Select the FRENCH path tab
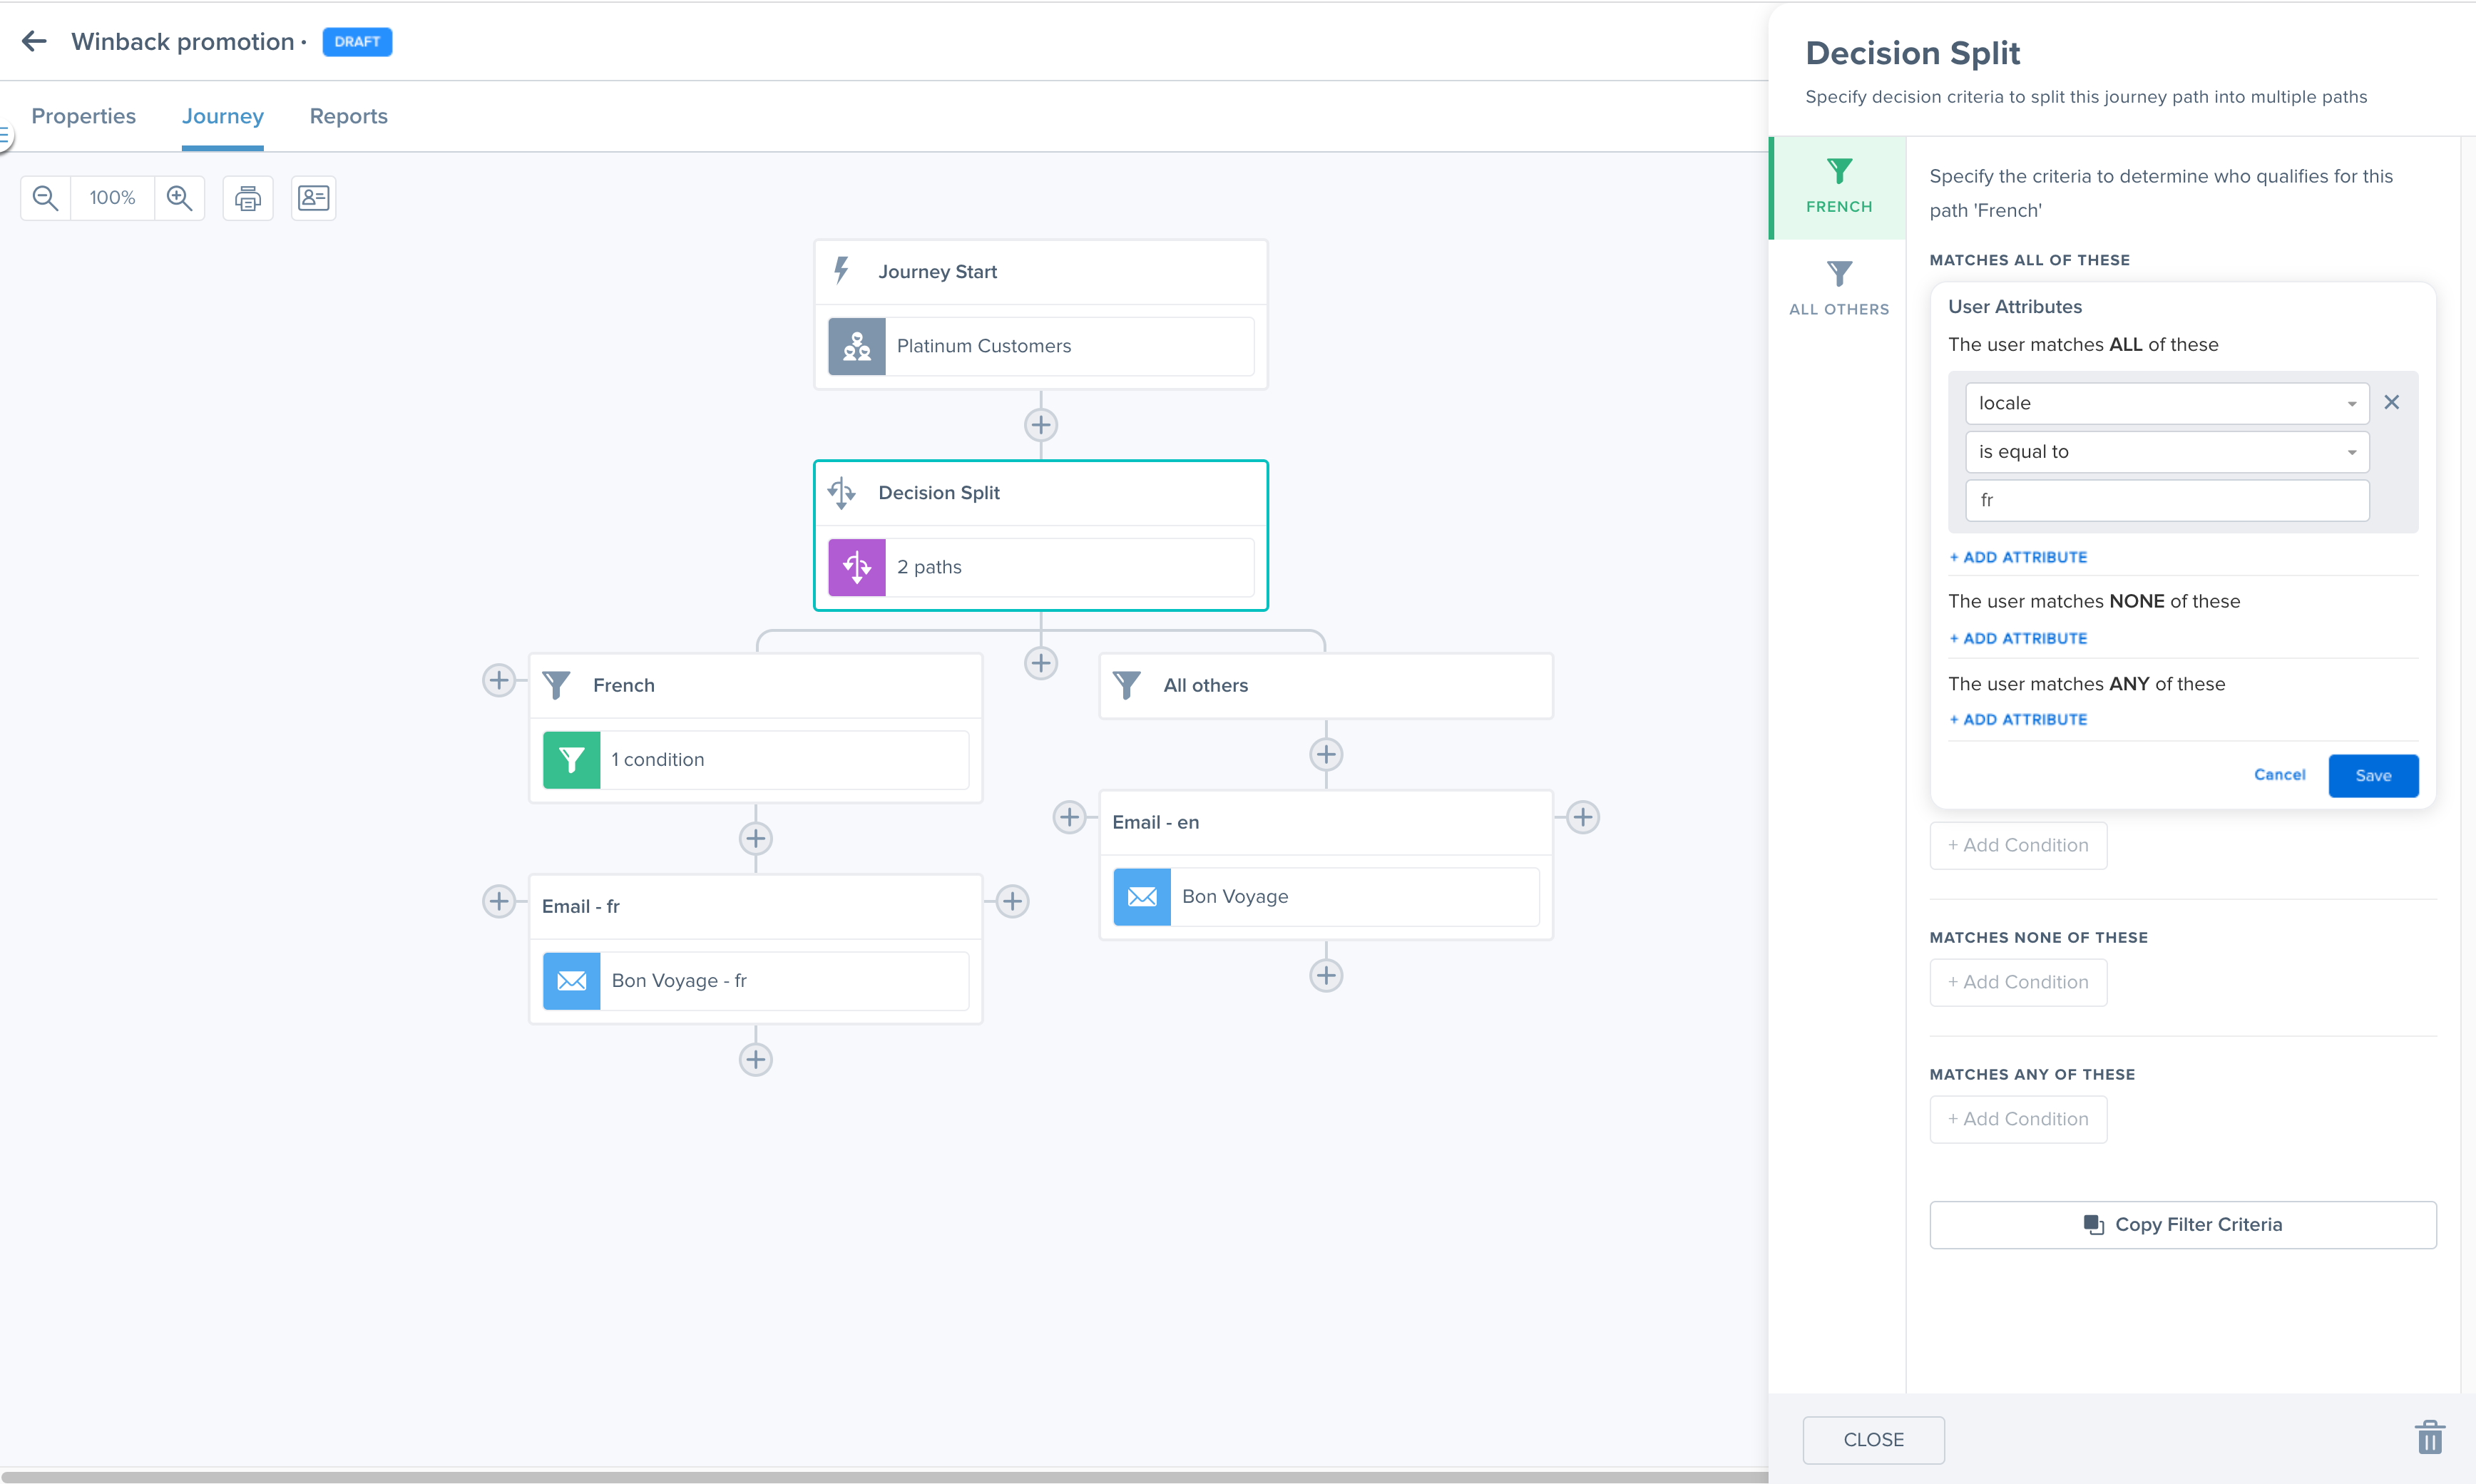Image resolution: width=2476 pixels, height=1484 pixels. [x=1838, y=187]
